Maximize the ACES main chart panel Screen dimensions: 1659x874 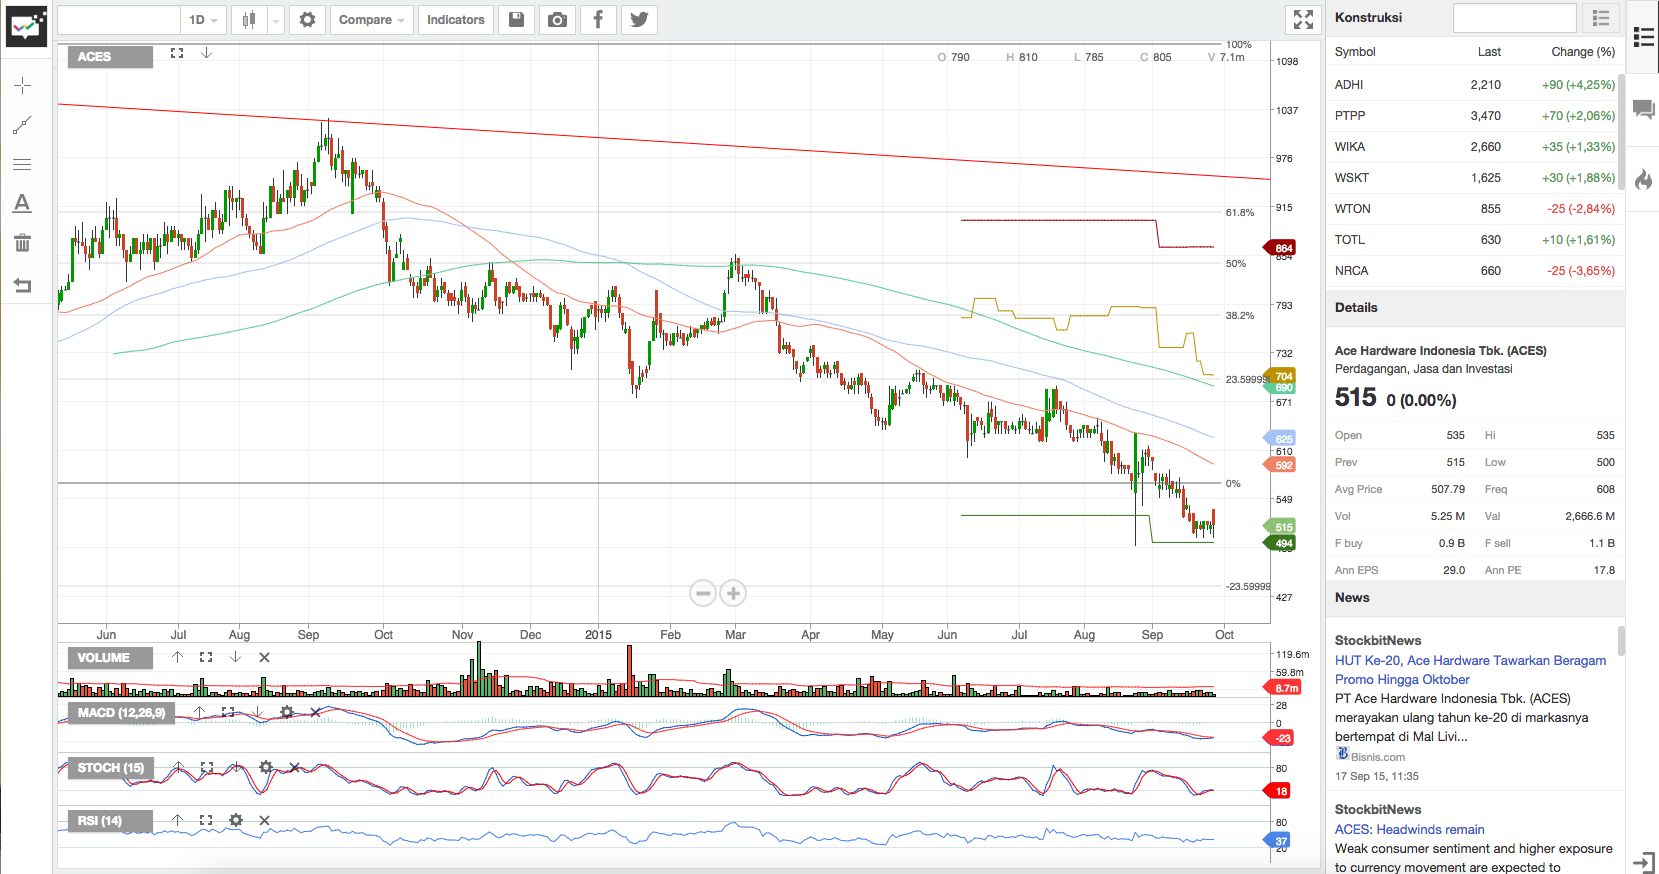pyautogui.click(x=177, y=53)
